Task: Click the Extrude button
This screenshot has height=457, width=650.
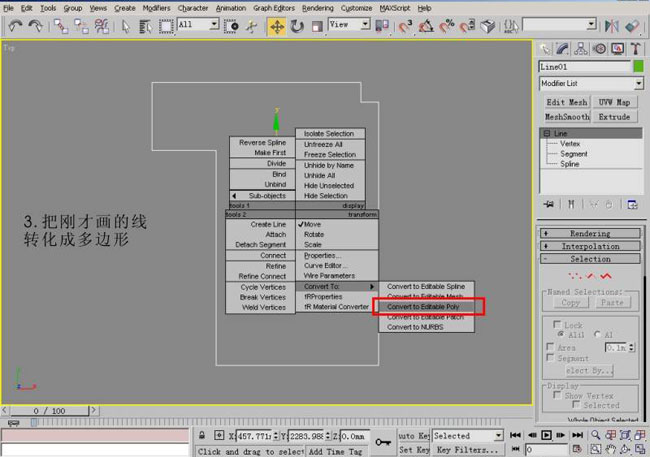Action: tap(614, 117)
